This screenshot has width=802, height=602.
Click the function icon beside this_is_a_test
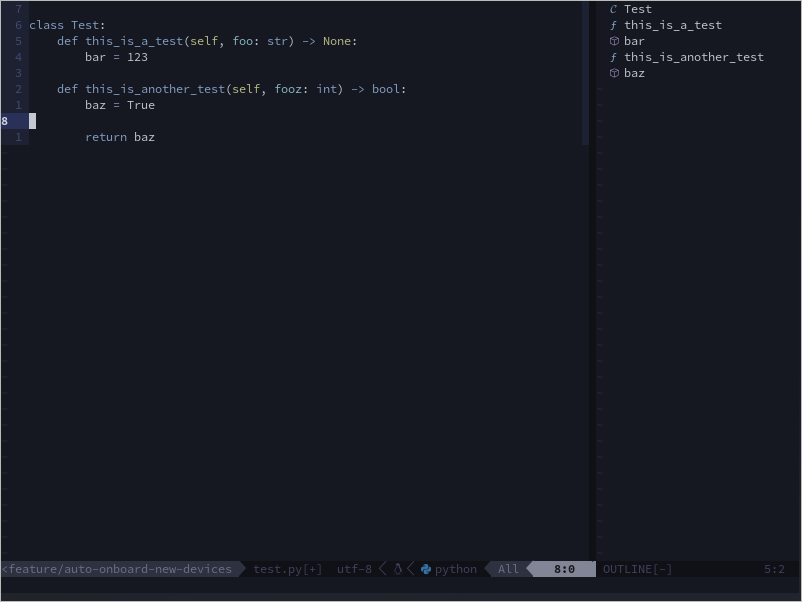coord(614,25)
